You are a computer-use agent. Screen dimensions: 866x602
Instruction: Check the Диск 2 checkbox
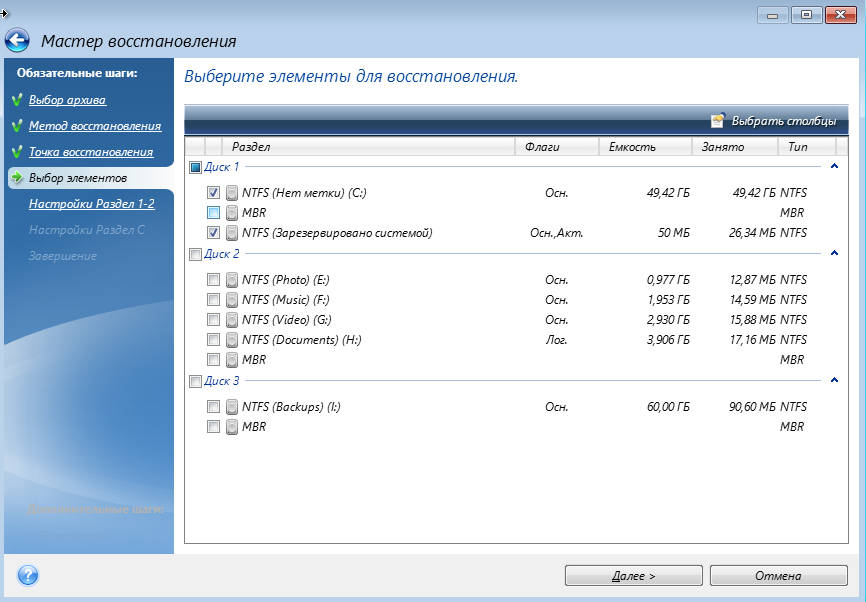(195, 254)
